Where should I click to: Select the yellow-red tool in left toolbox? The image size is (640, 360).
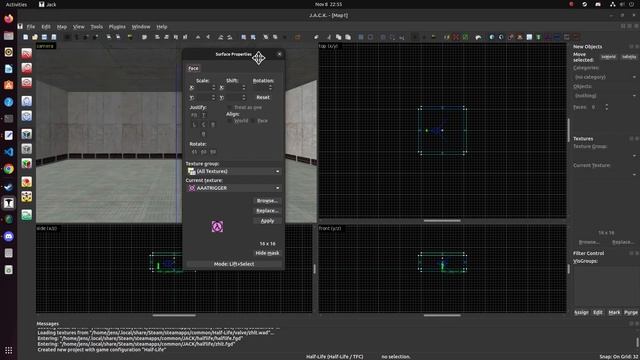27,197
